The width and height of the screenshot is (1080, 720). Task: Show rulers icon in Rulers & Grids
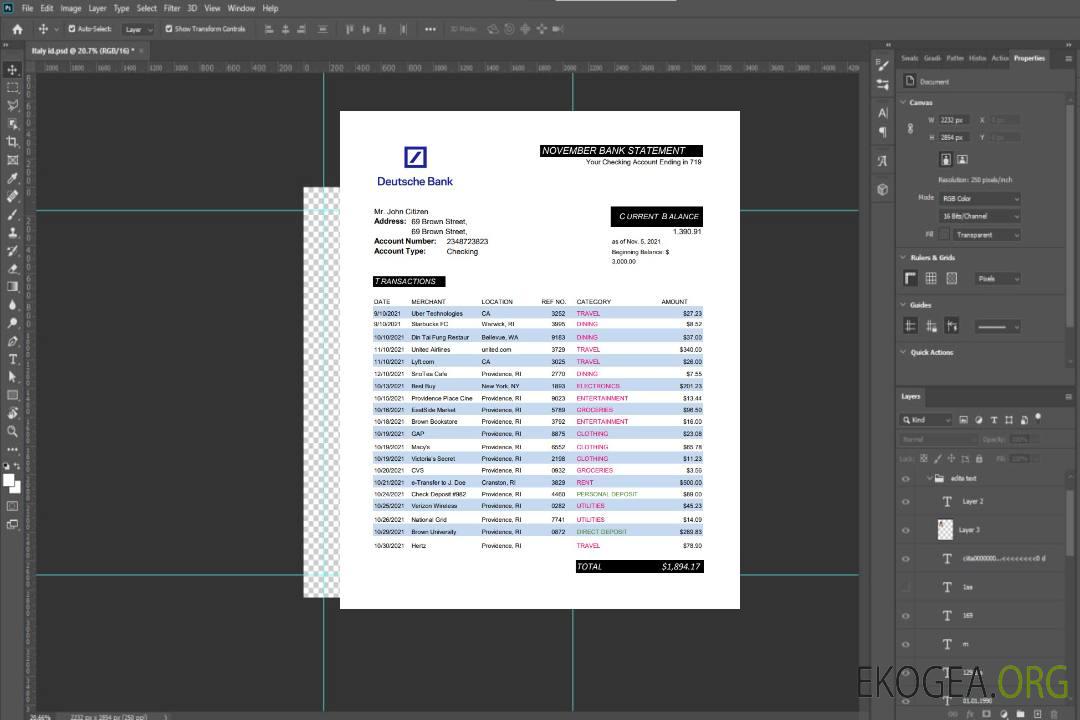tap(910, 278)
